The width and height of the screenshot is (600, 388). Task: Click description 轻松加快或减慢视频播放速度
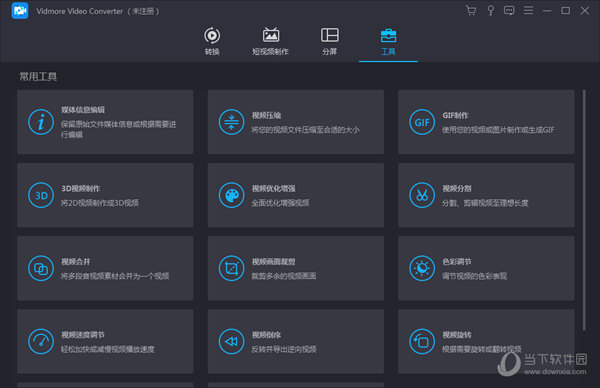tap(108, 349)
